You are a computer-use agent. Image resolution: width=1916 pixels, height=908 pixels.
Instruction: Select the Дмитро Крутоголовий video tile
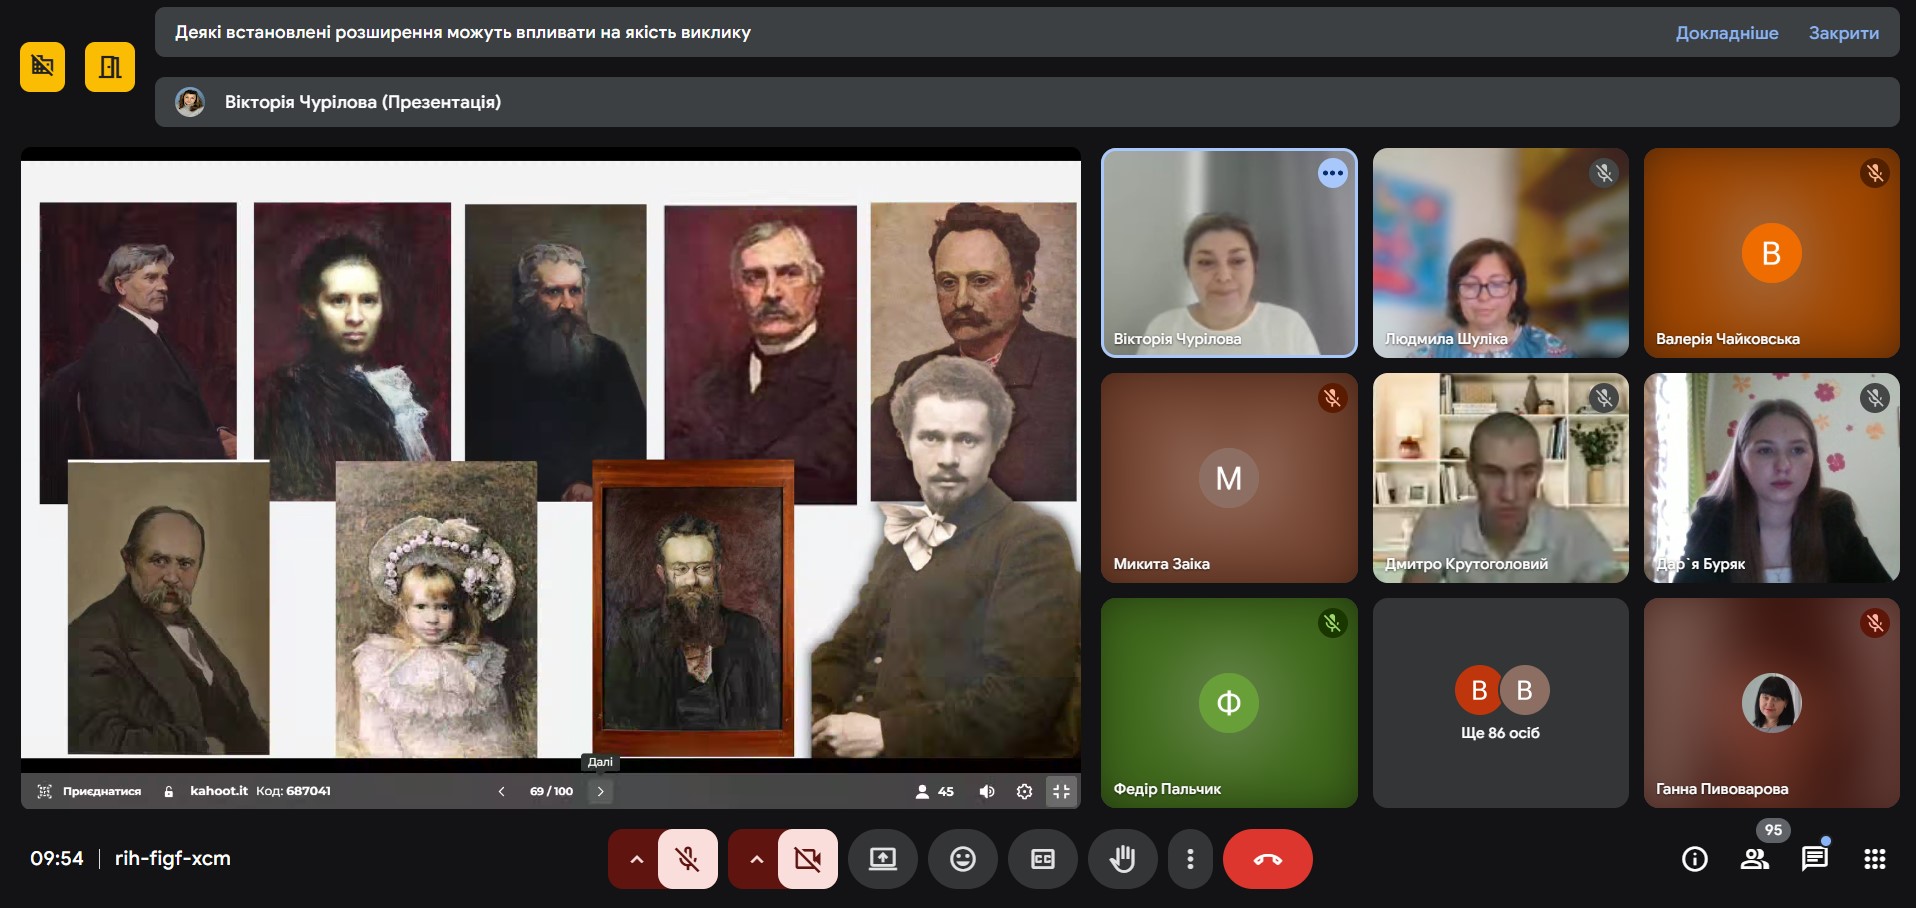tap(1500, 478)
